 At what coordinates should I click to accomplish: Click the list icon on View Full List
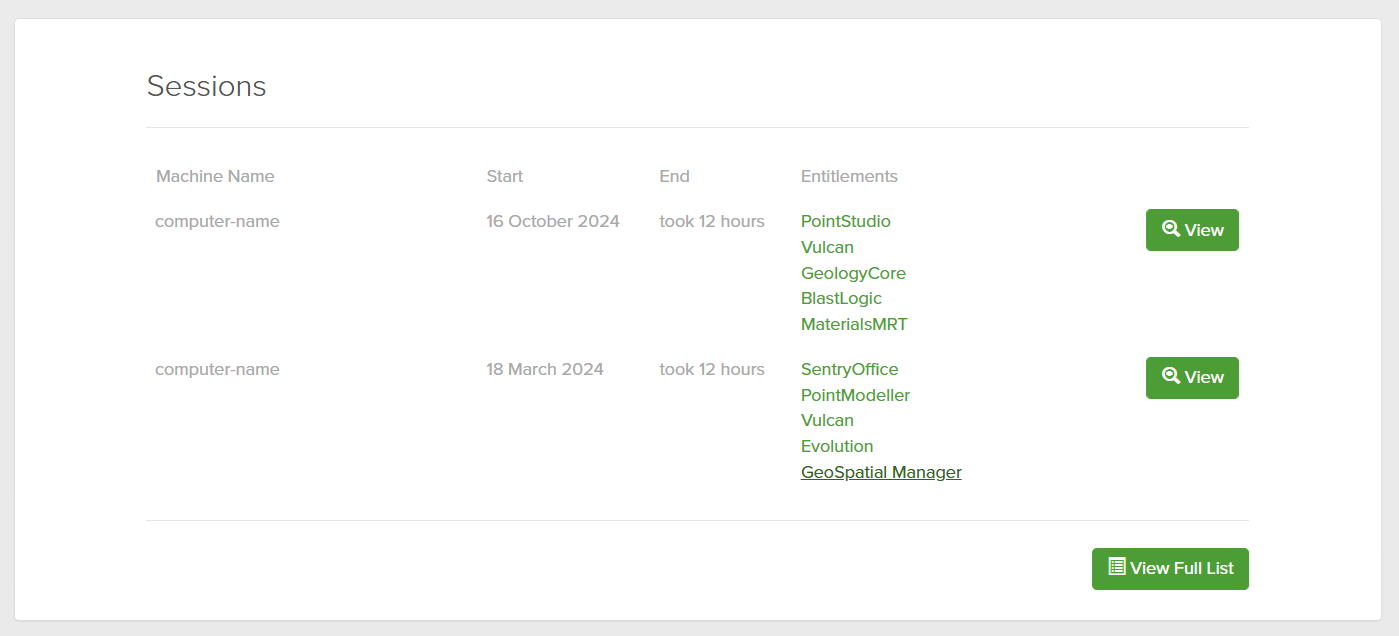tap(1117, 567)
